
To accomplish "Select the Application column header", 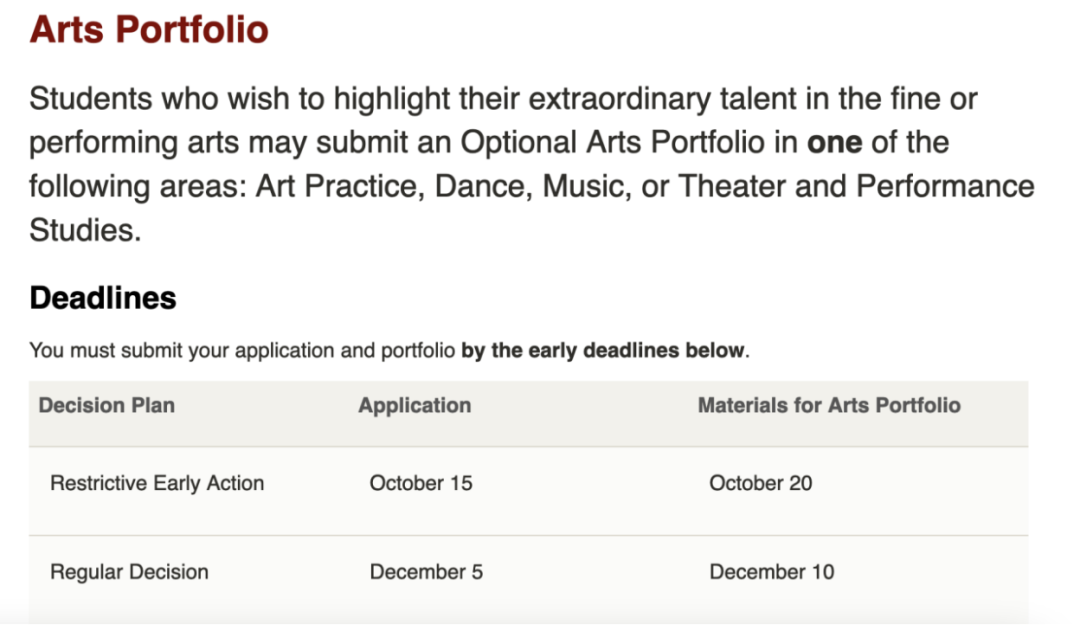I will 414,405.
